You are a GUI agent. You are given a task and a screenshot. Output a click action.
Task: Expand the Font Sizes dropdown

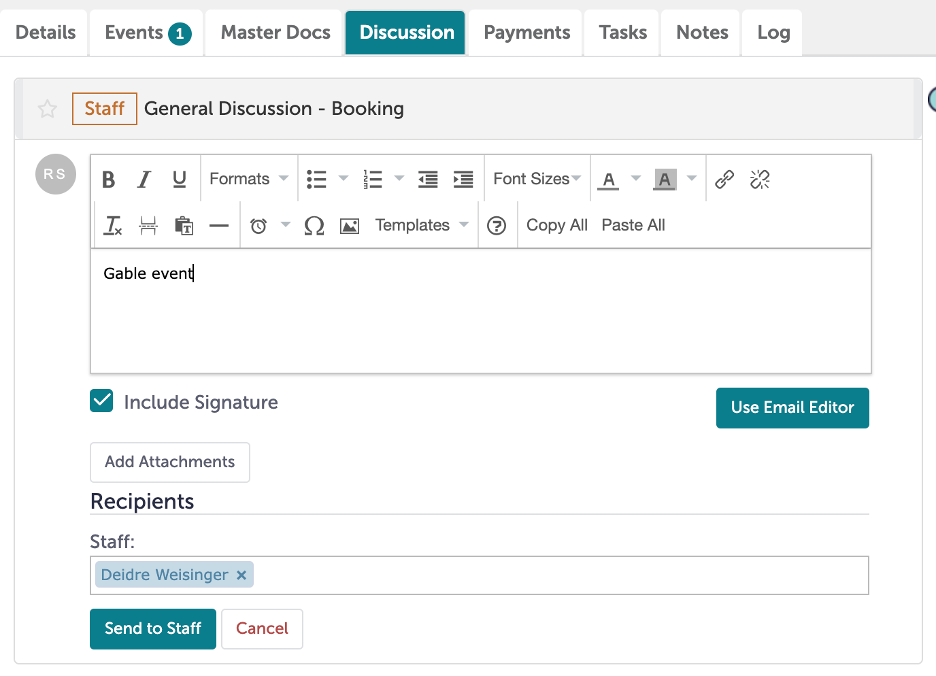[537, 179]
